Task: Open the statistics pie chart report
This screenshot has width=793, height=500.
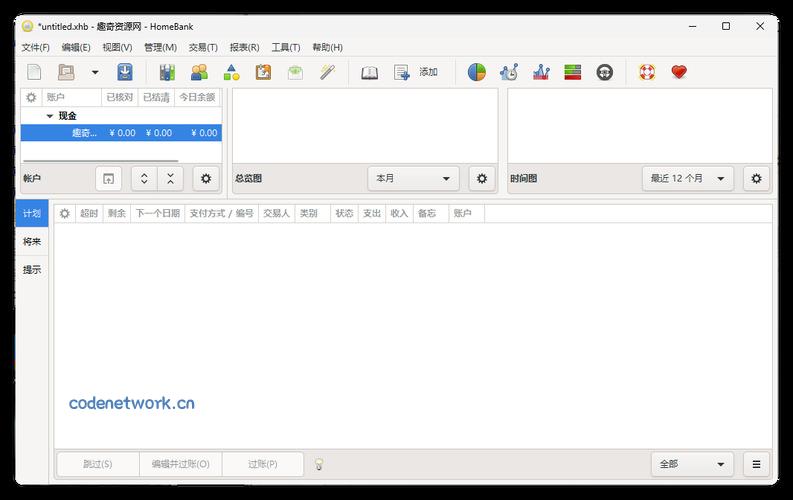Action: click(x=476, y=72)
